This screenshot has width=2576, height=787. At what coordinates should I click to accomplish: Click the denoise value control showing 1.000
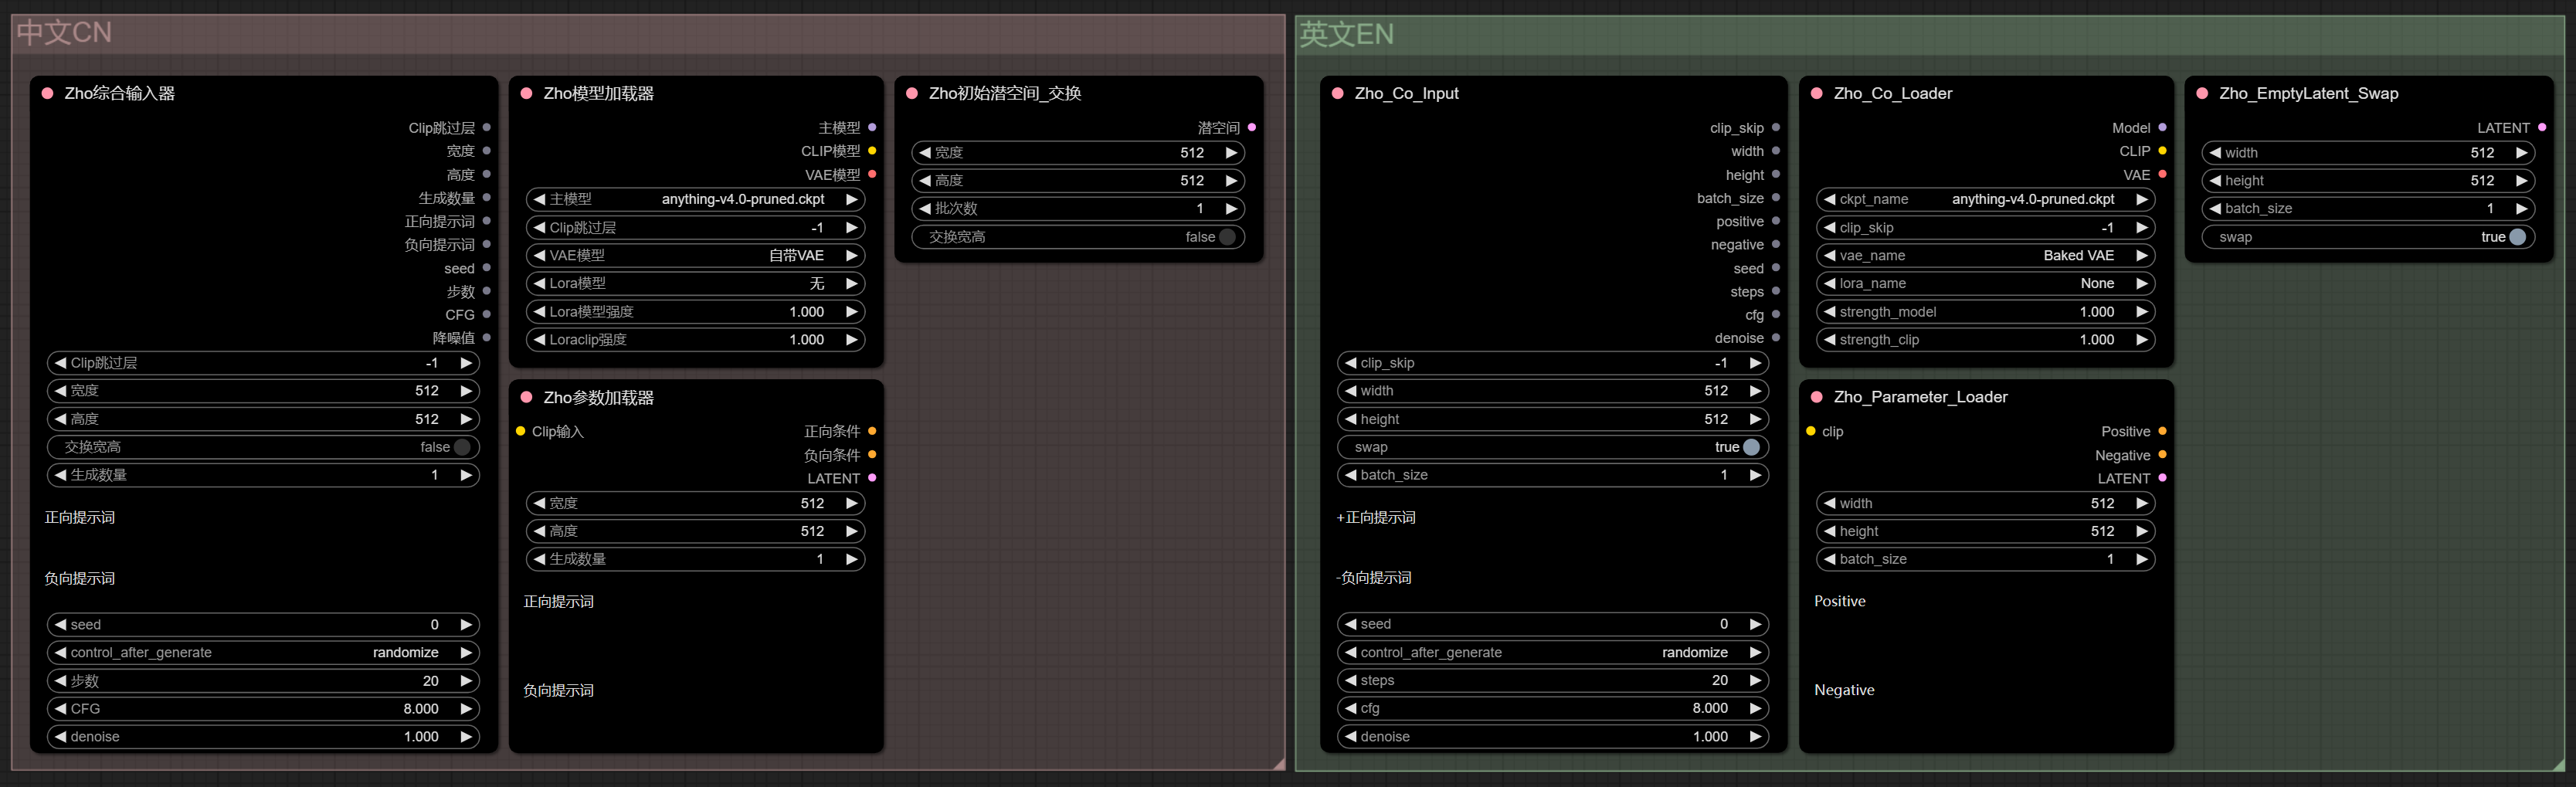263,737
